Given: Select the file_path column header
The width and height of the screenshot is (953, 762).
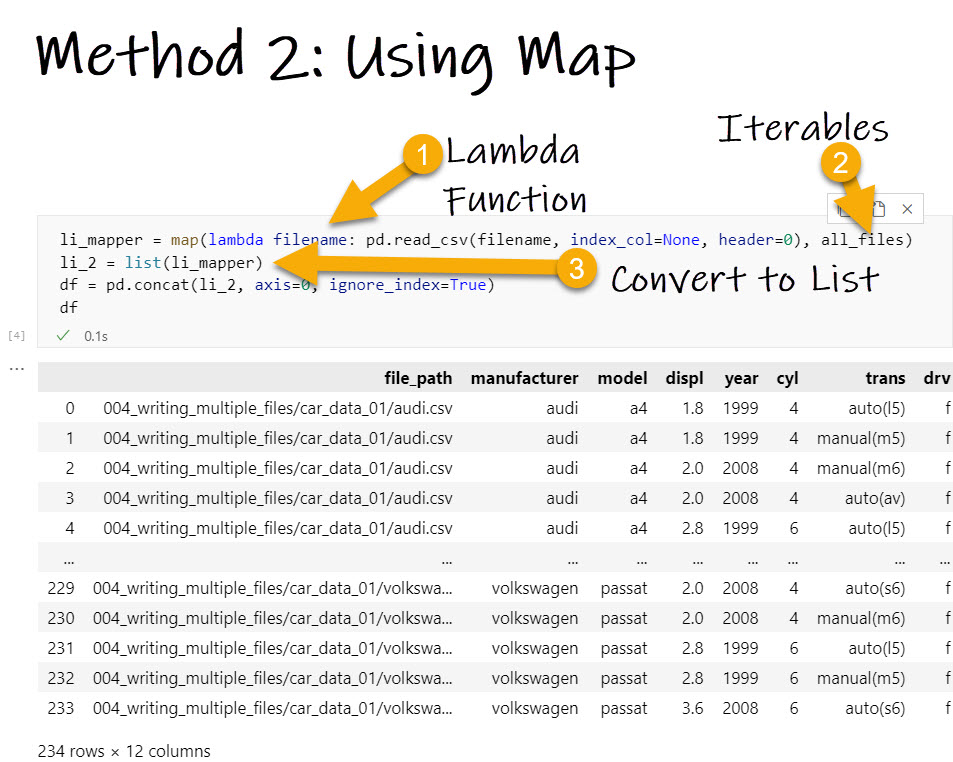Looking at the screenshot, I should point(419,378).
